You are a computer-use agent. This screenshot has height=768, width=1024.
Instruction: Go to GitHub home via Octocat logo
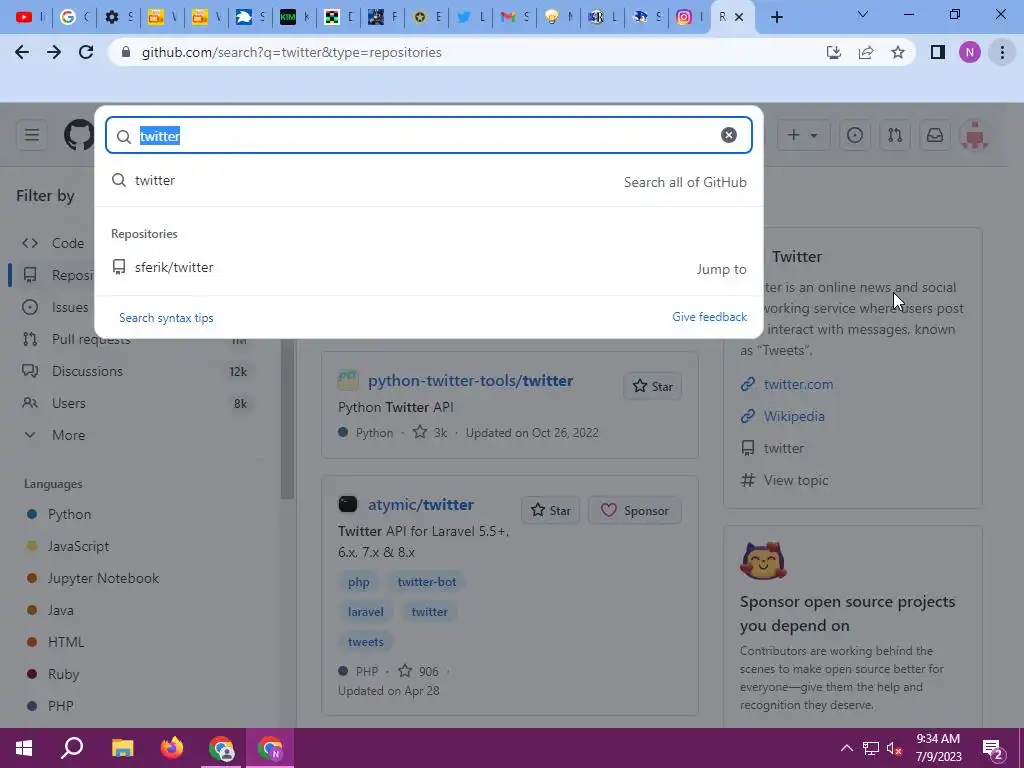(x=78, y=135)
